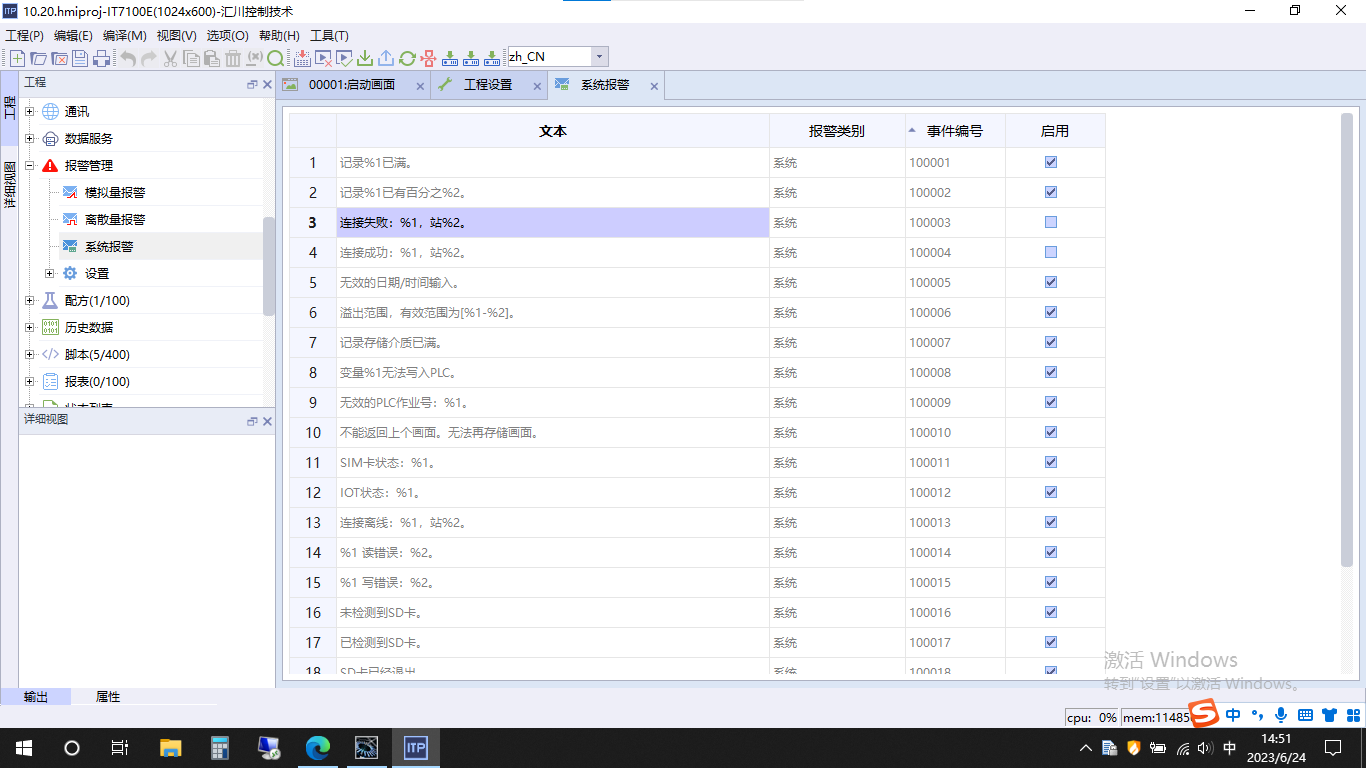
Task: Expand the 配方(1/100) tree node
Action: pyautogui.click(x=30, y=300)
